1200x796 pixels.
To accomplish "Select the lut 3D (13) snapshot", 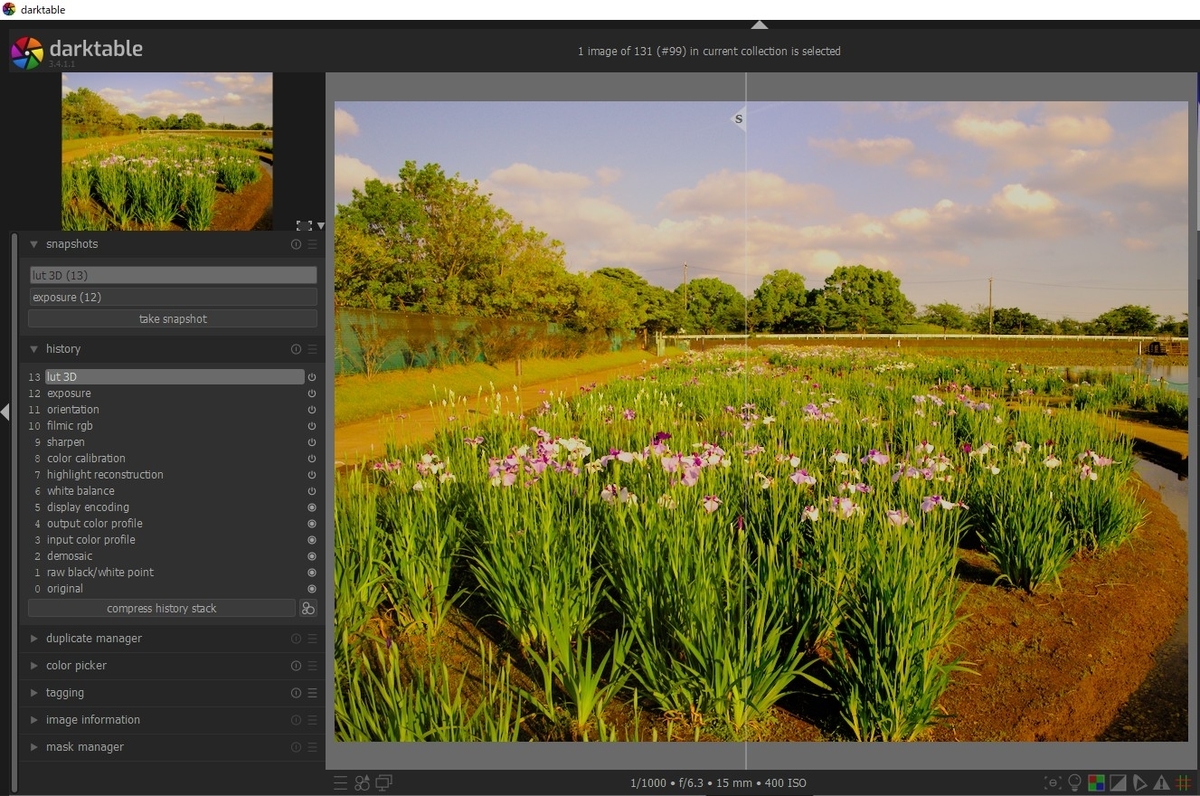I will [173, 275].
